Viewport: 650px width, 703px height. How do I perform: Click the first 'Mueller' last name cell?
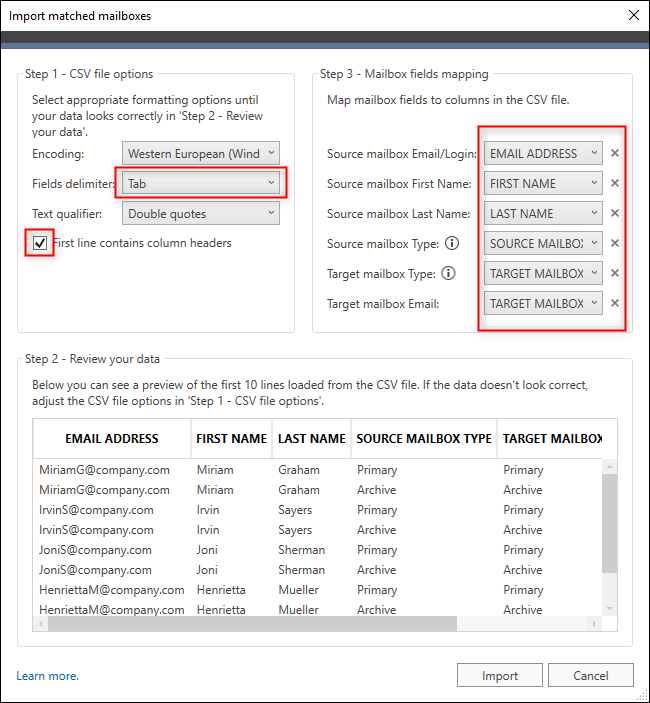299,590
